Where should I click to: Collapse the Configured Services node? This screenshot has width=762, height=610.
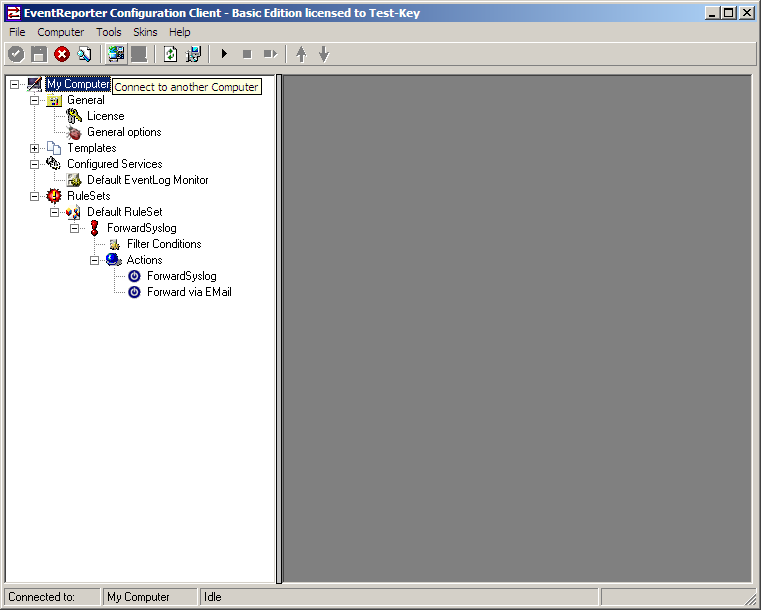(35, 164)
